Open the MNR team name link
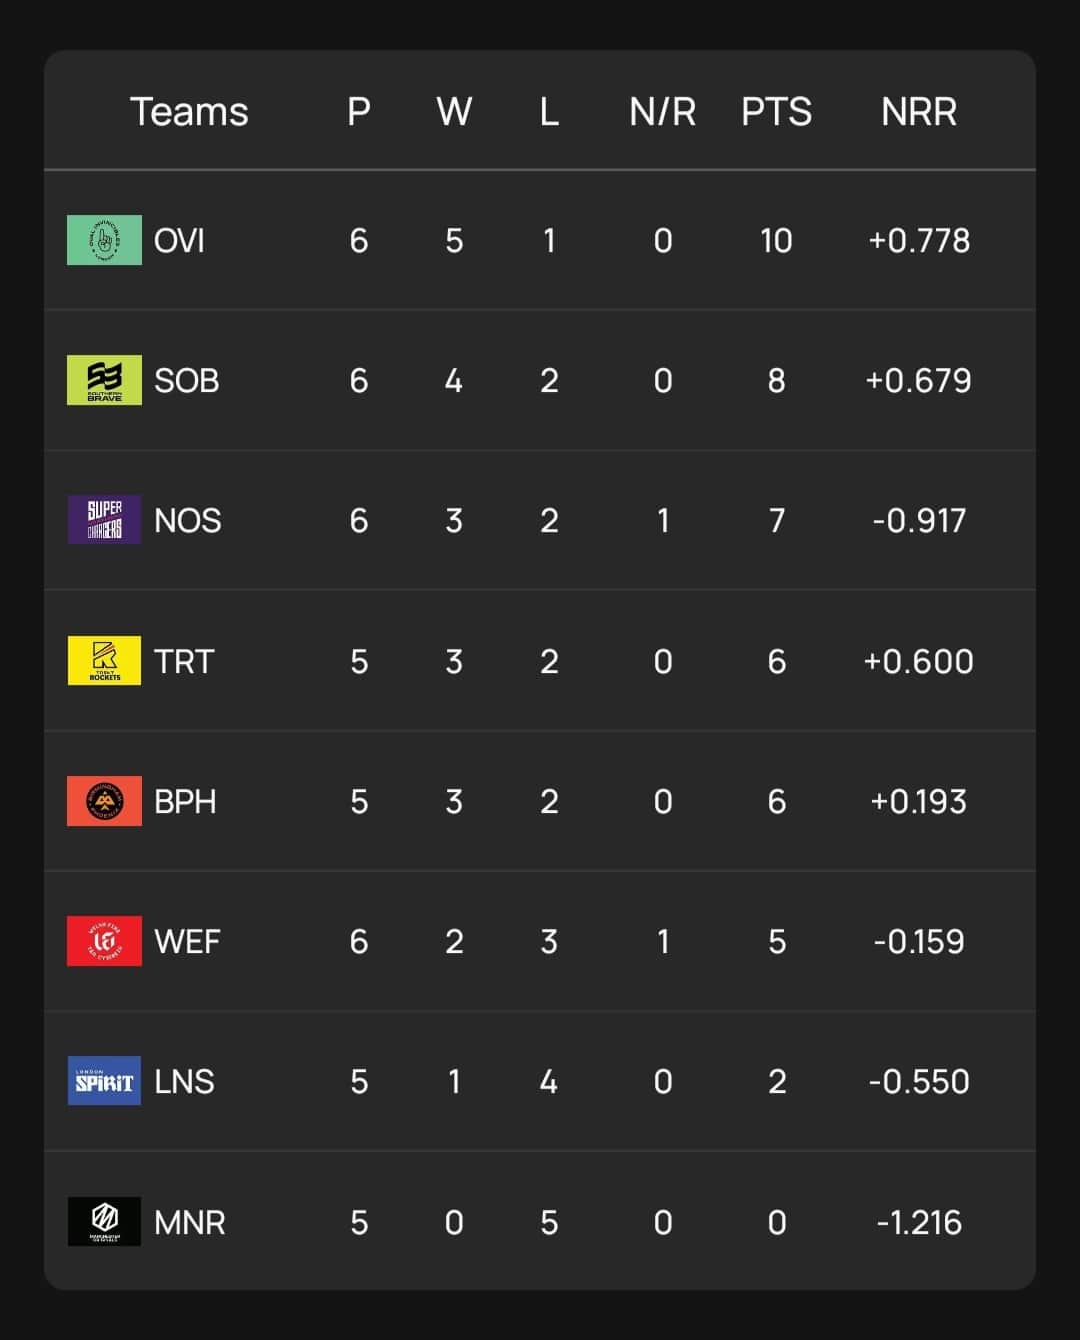 pos(189,1222)
